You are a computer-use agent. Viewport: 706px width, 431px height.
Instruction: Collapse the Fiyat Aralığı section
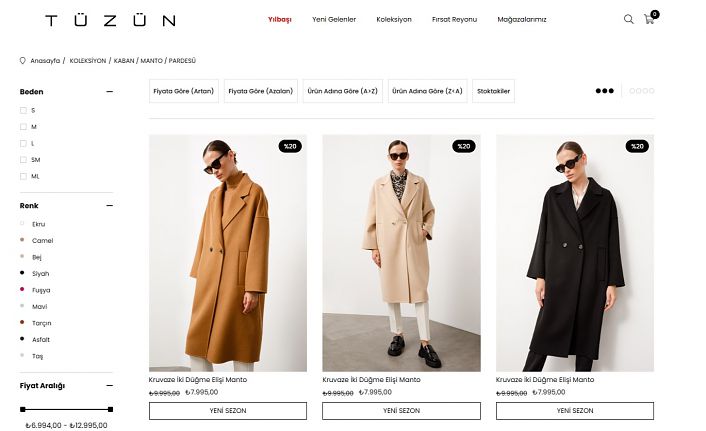pyautogui.click(x=109, y=386)
